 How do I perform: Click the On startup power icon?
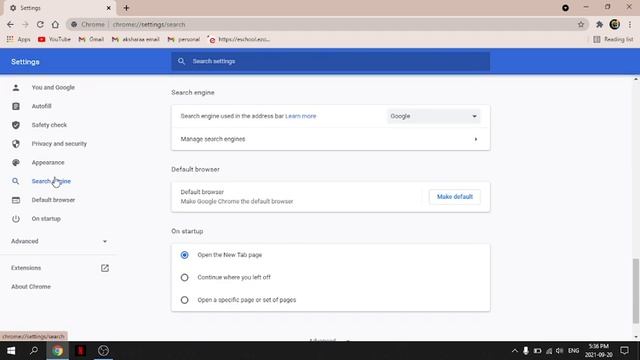(x=16, y=219)
